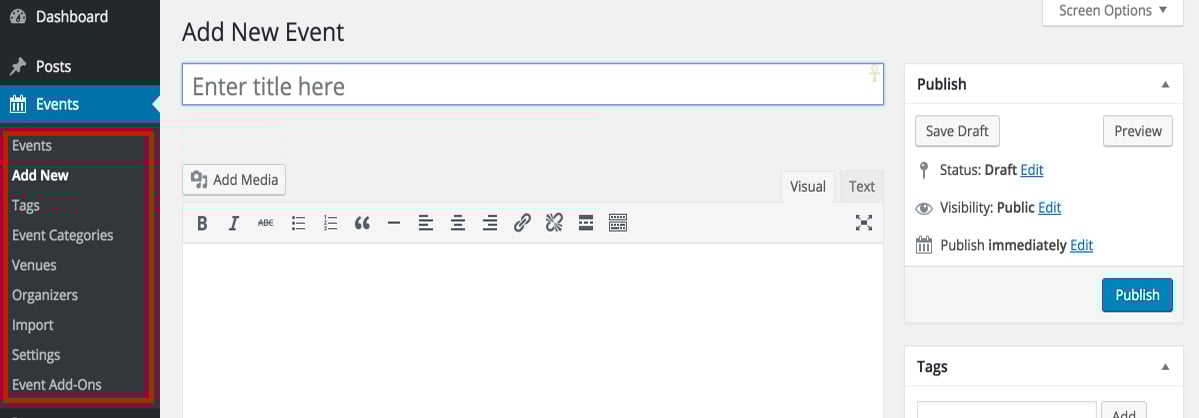Toggle numbered list formatting

tap(330, 223)
